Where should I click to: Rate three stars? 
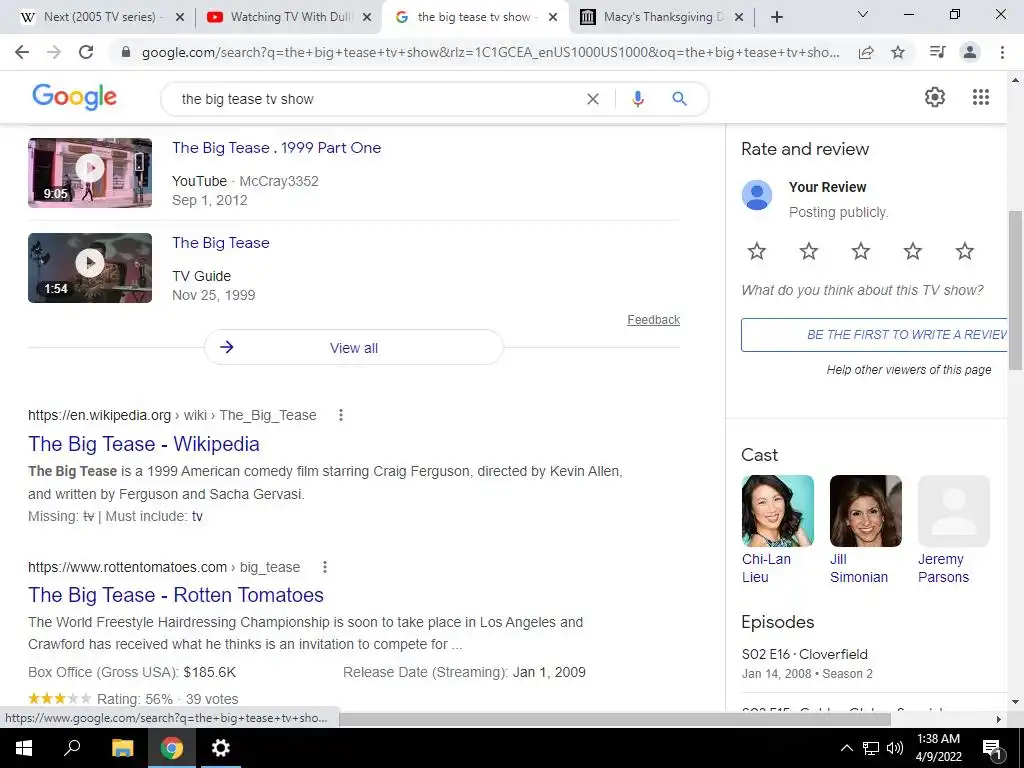coord(861,251)
